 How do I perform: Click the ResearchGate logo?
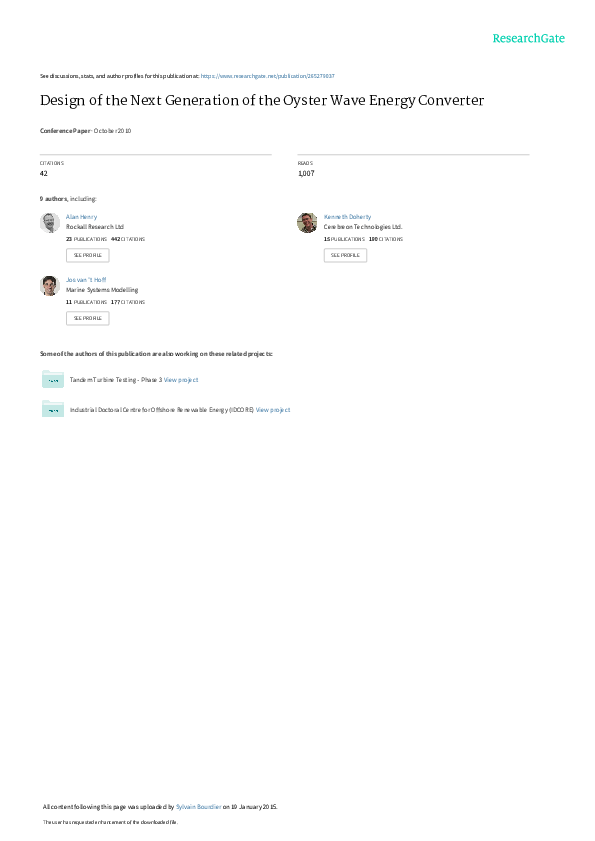528,38
